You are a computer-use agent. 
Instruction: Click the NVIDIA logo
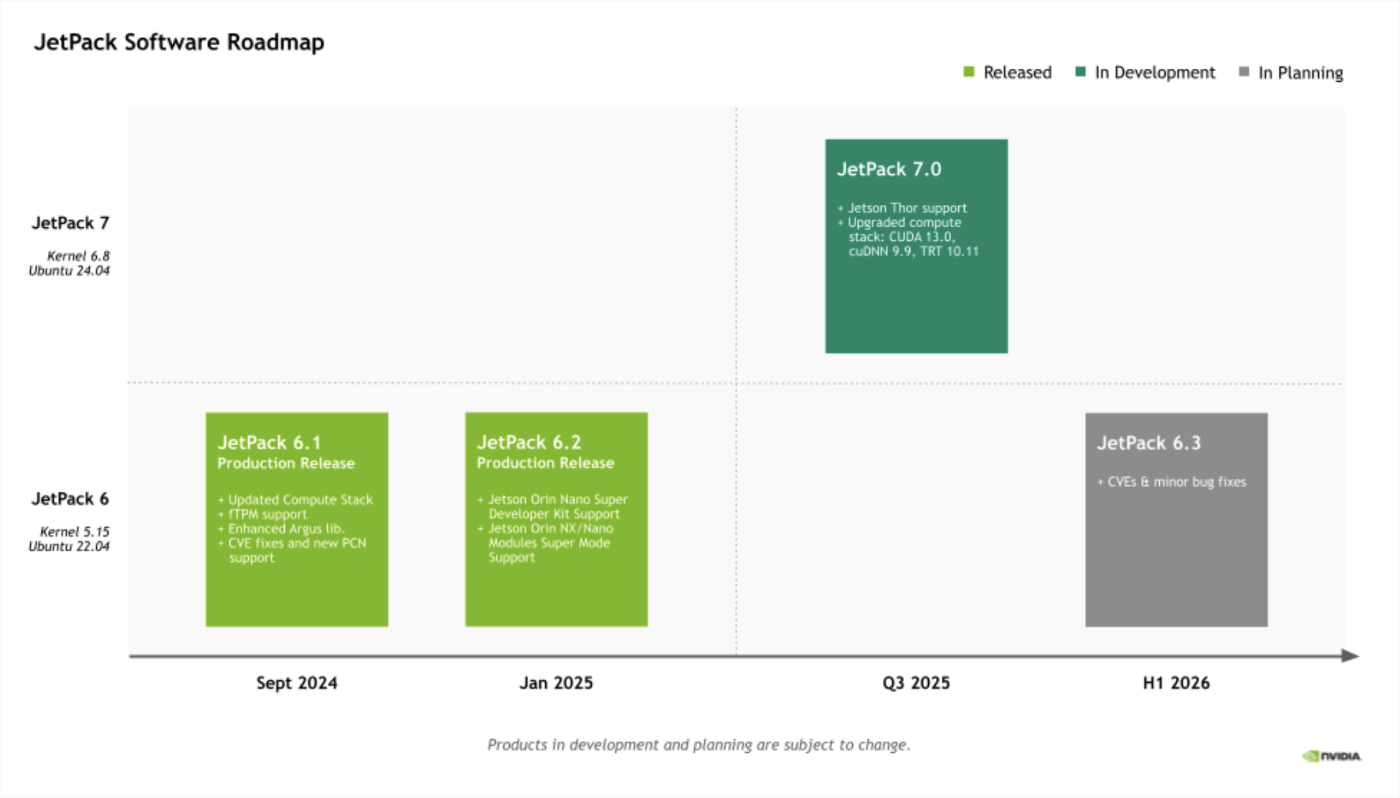(1331, 756)
